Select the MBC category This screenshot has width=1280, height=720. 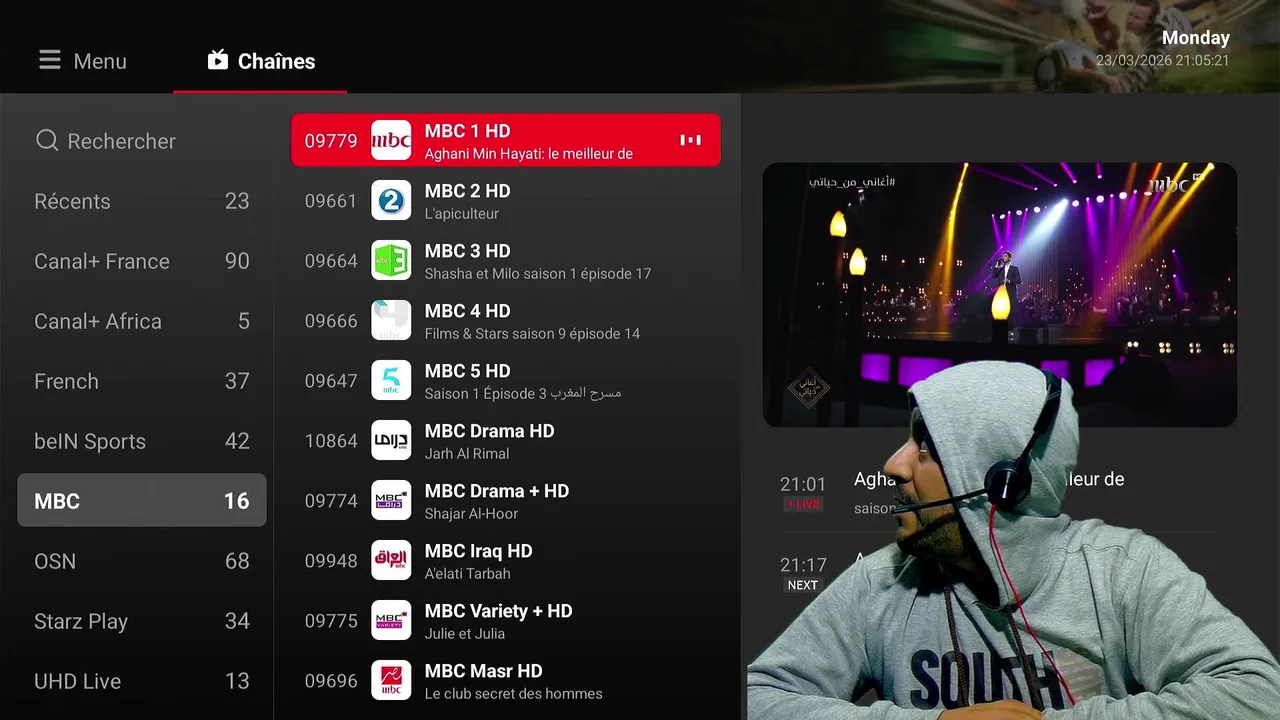(142, 500)
